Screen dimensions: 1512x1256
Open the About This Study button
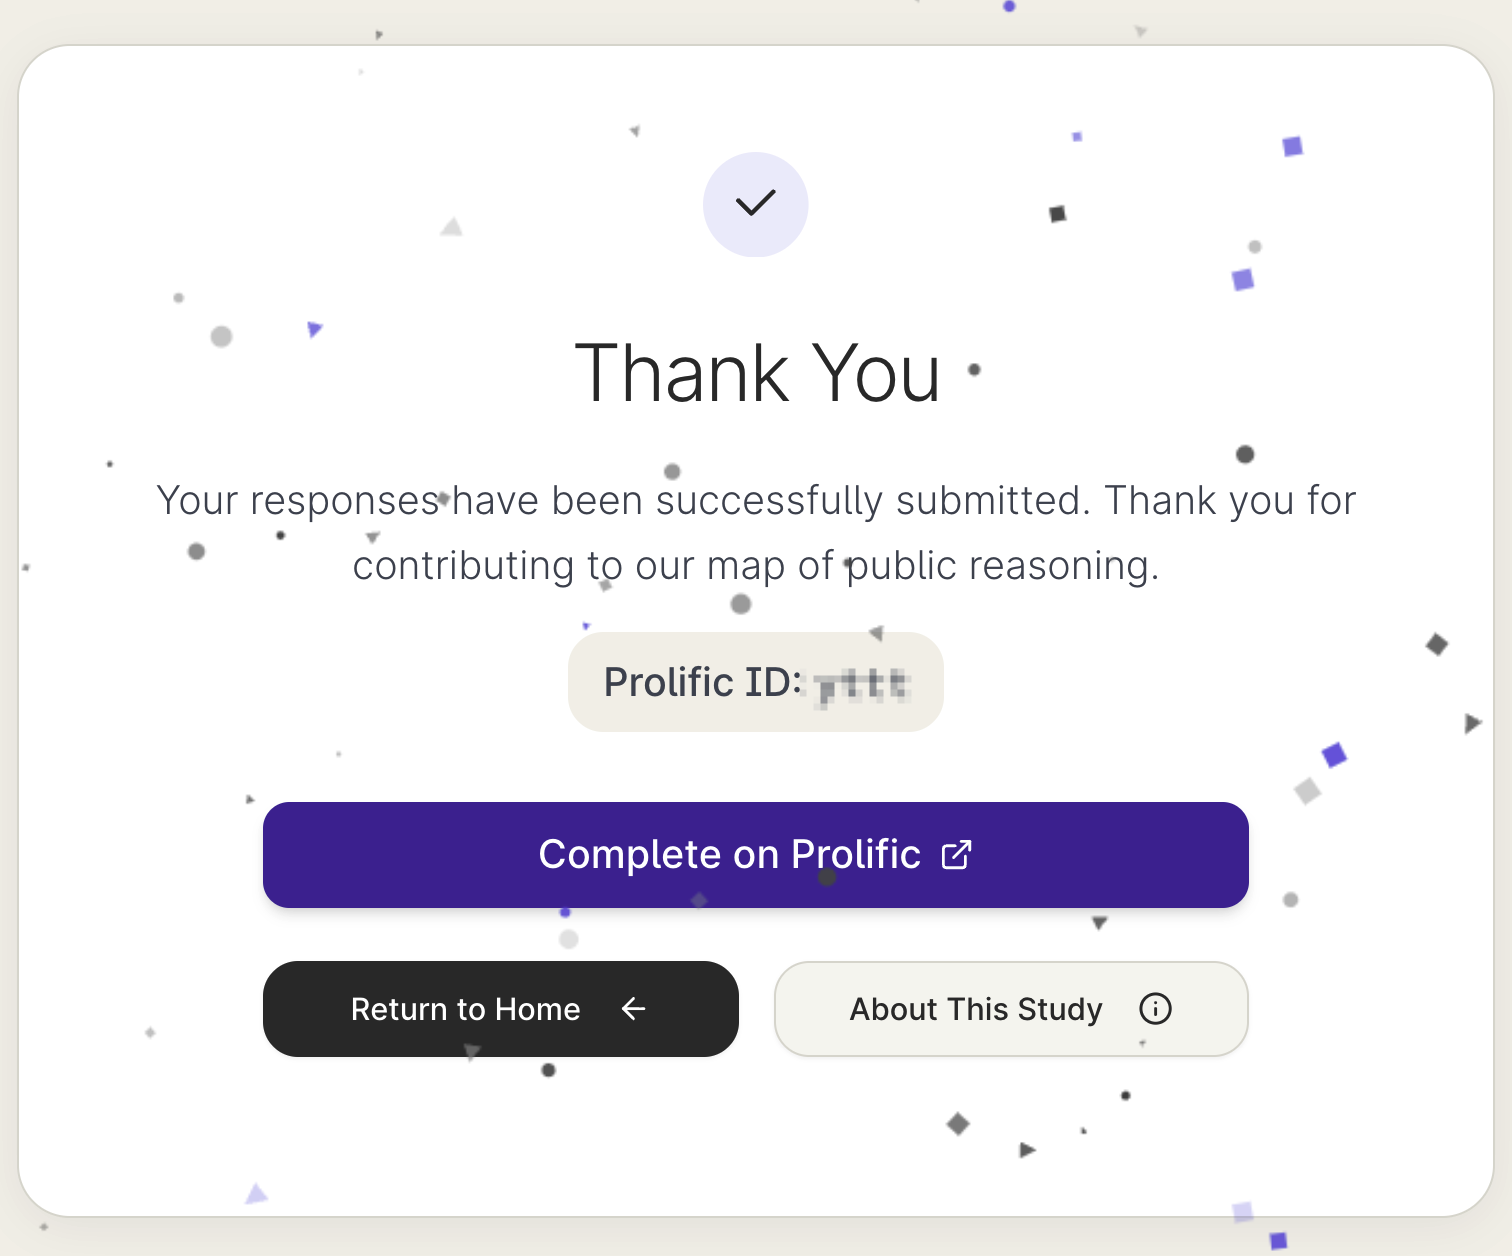tap(1011, 1009)
